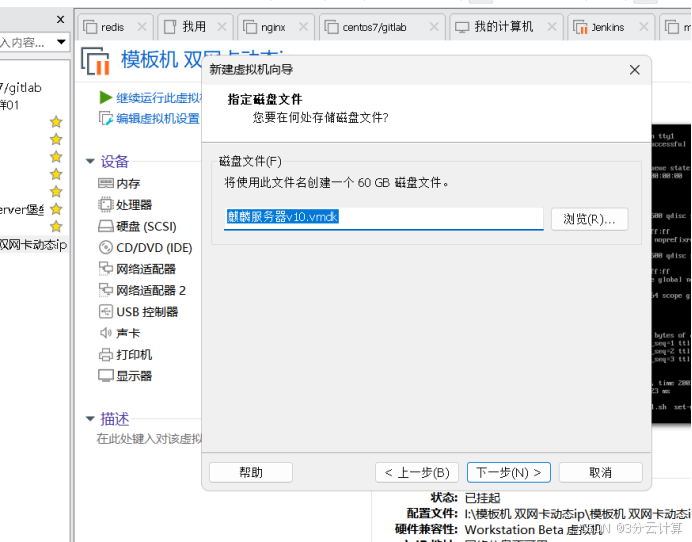Open the 继续运行此虚拟机 link
The height and width of the screenshot is (542, 692).
point(159,98)
